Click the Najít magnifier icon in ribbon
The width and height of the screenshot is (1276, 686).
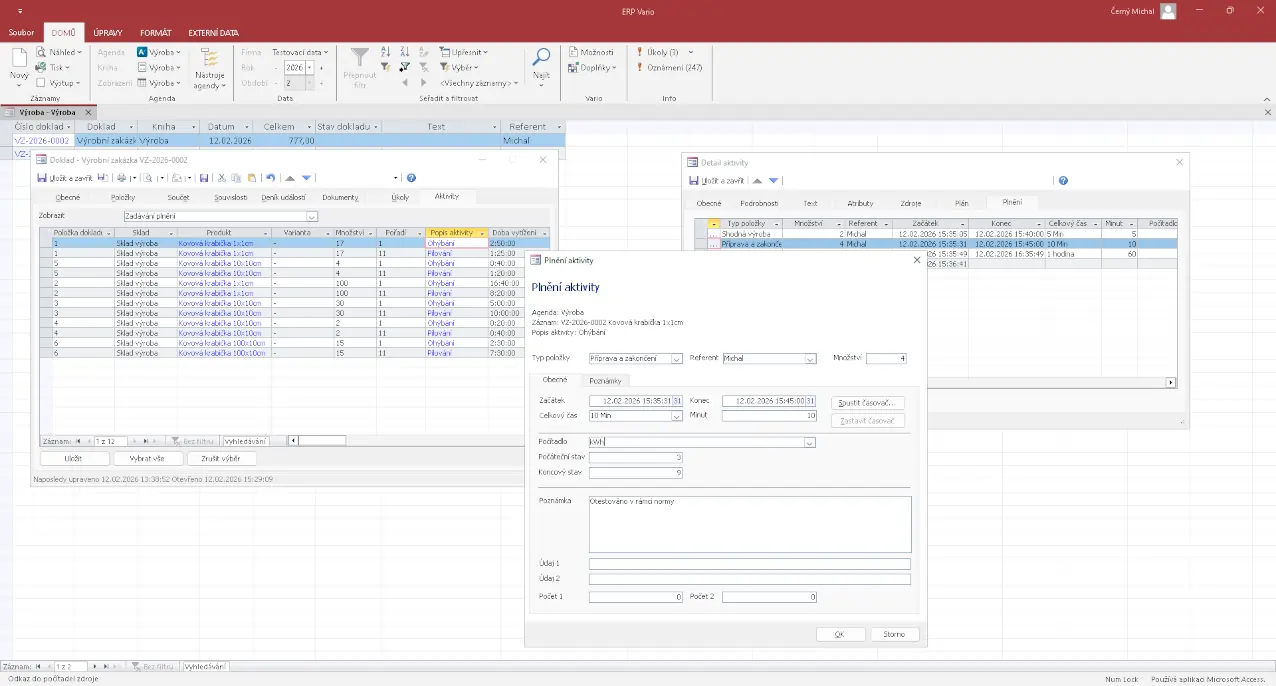click(x=541, y=58)
